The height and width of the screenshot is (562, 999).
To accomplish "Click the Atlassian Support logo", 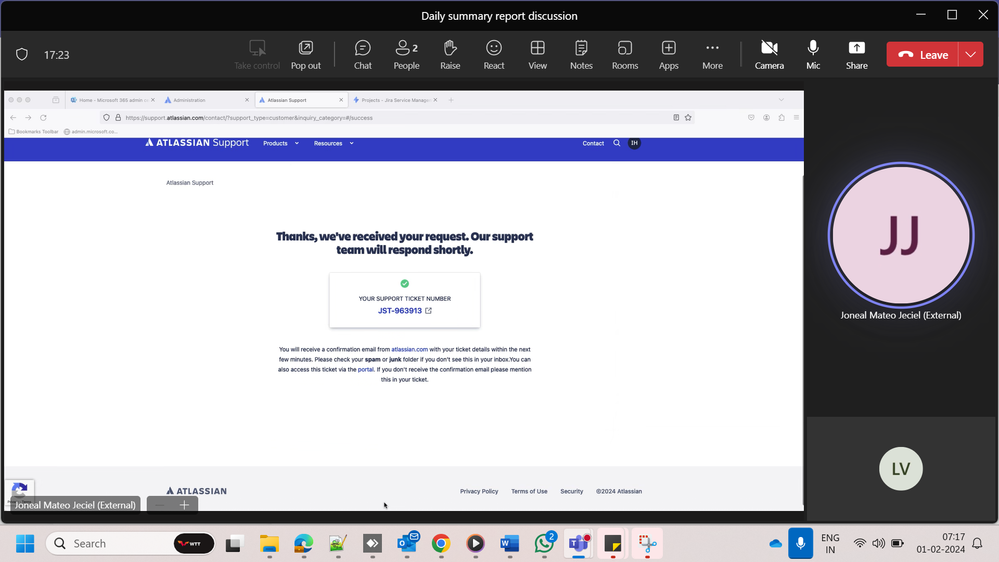I will 197,143.
